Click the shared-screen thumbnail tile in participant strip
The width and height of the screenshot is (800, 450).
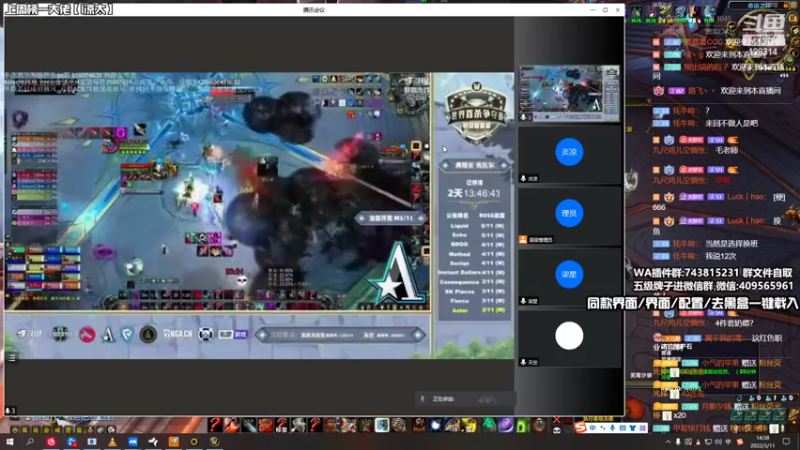click(569, 93)
